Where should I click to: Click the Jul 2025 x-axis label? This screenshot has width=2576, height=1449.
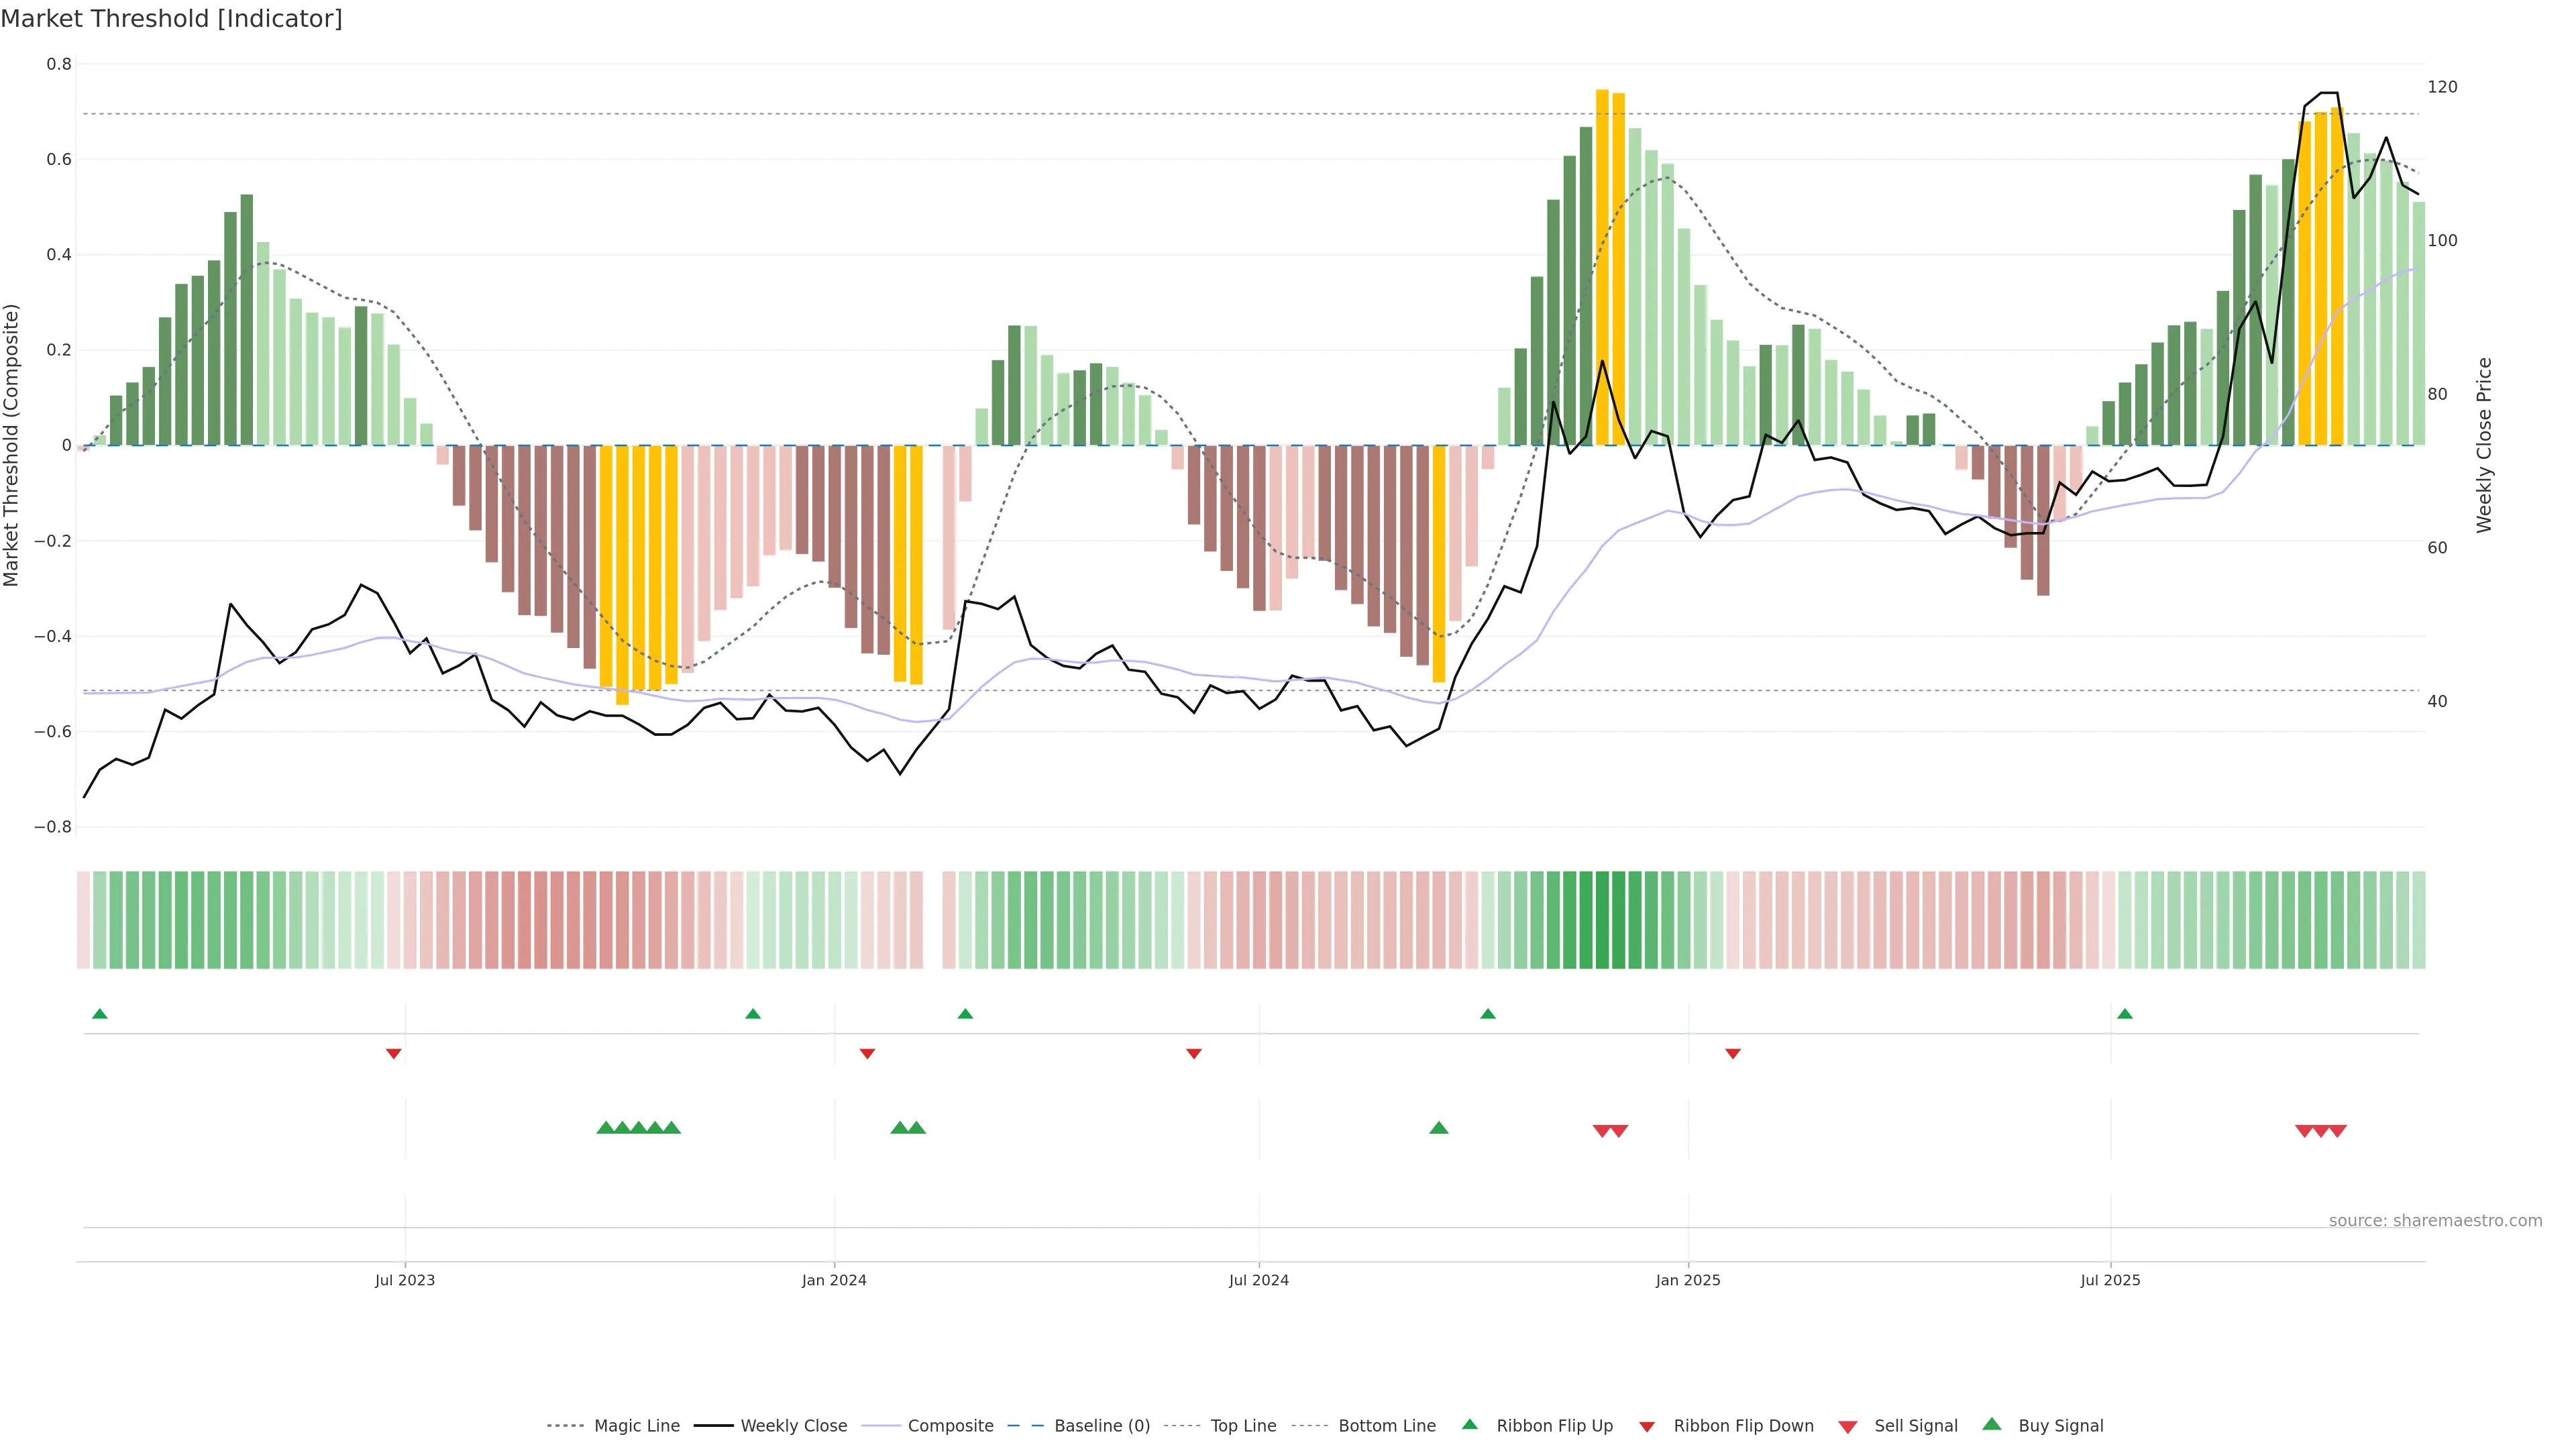coord(2110,1280)
